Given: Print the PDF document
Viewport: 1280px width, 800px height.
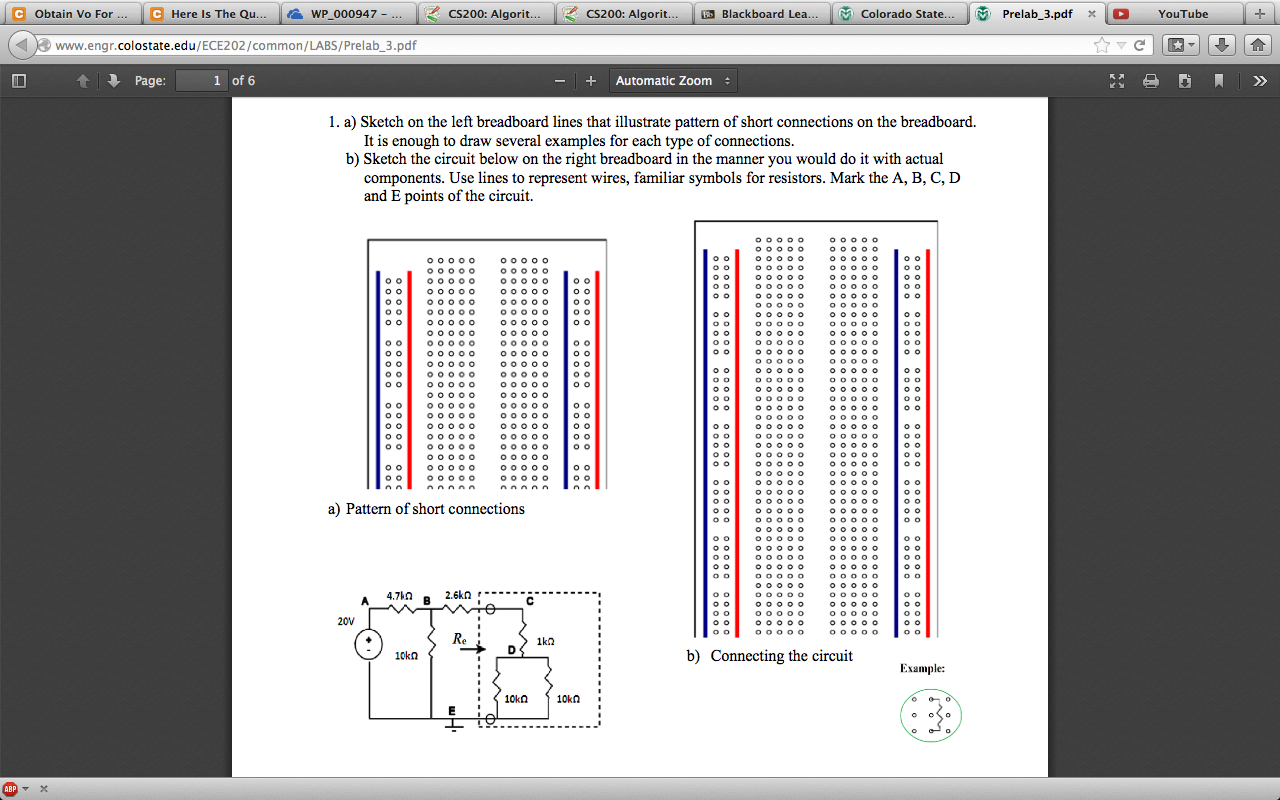Looking at the screenshot, I should [x=1151, y=81].
